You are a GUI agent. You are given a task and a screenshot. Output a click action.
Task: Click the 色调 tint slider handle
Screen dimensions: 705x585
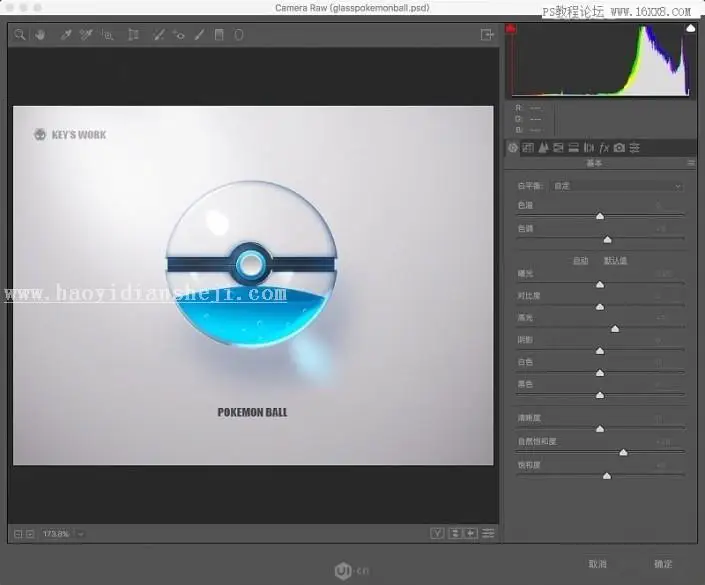607,240
